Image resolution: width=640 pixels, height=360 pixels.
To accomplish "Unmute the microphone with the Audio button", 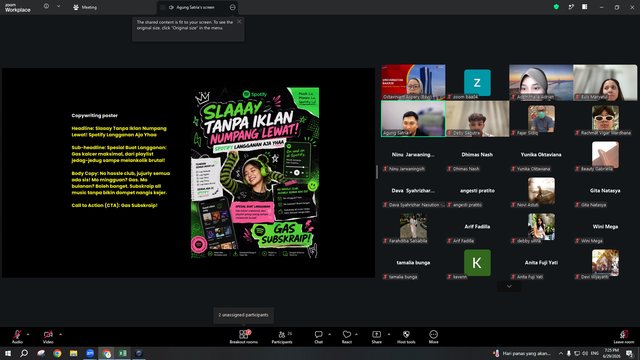I will click(17, 337).
